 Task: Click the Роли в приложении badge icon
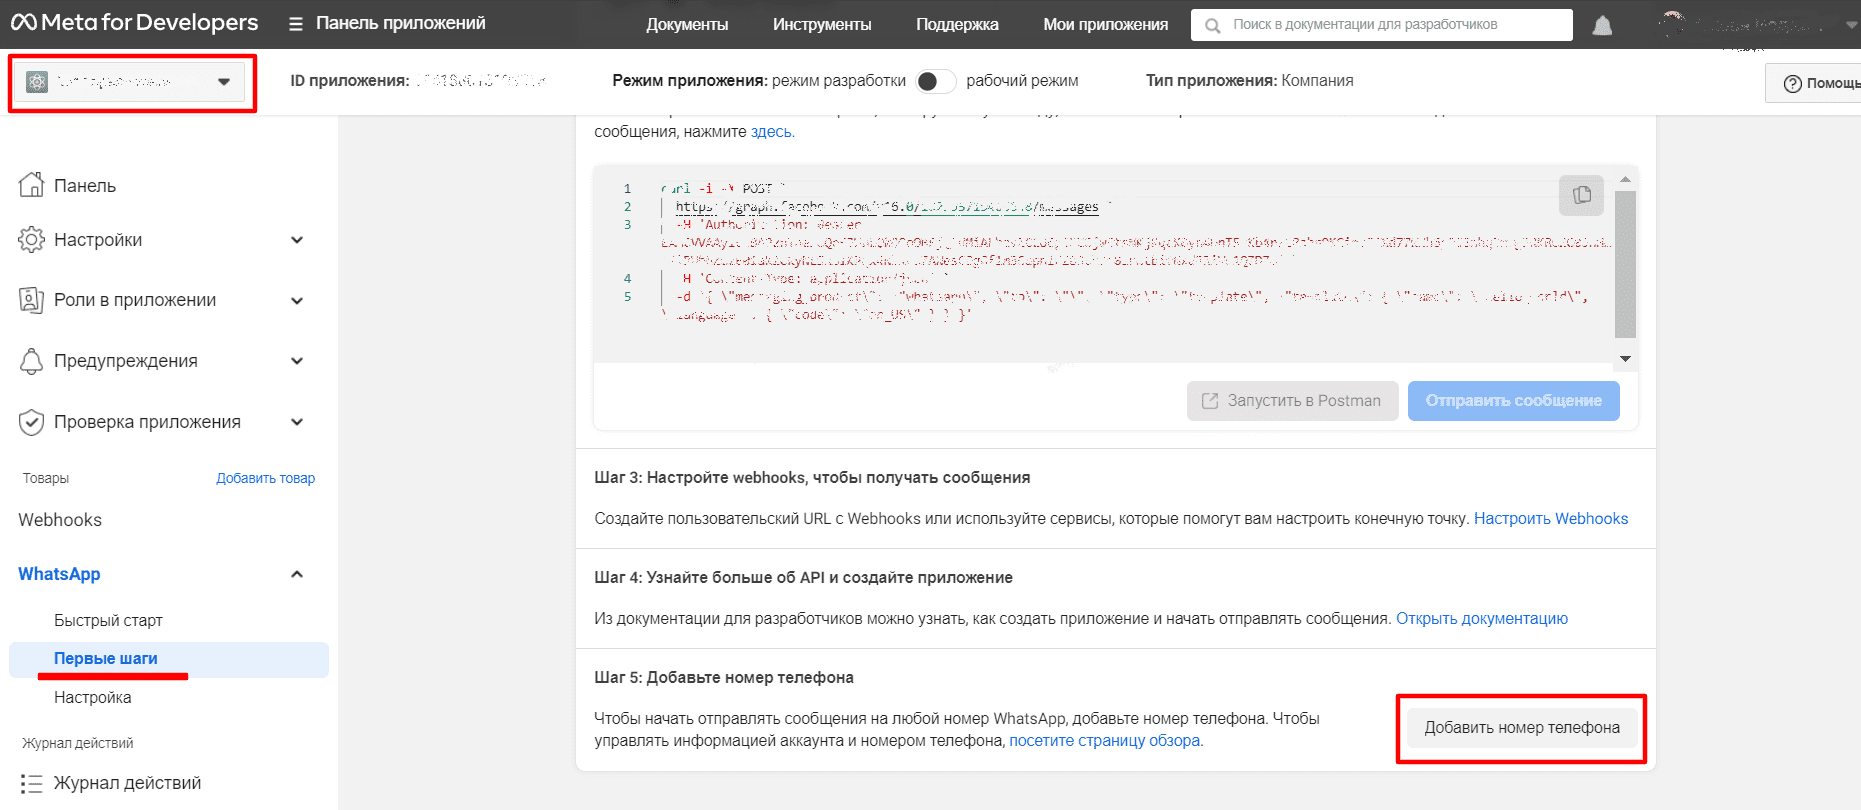[x=32, y=300]
